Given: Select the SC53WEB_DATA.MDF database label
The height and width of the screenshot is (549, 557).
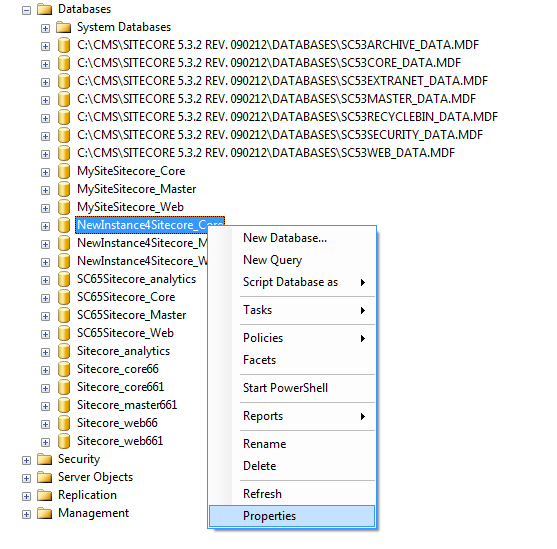Looking at the screenshot, I should tap(266, 153).
